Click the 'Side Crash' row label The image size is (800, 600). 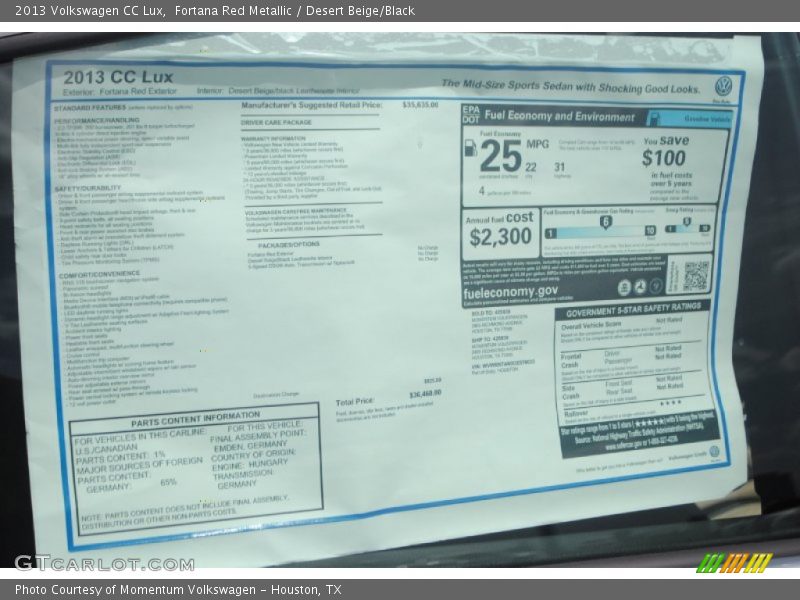(571, 393)
